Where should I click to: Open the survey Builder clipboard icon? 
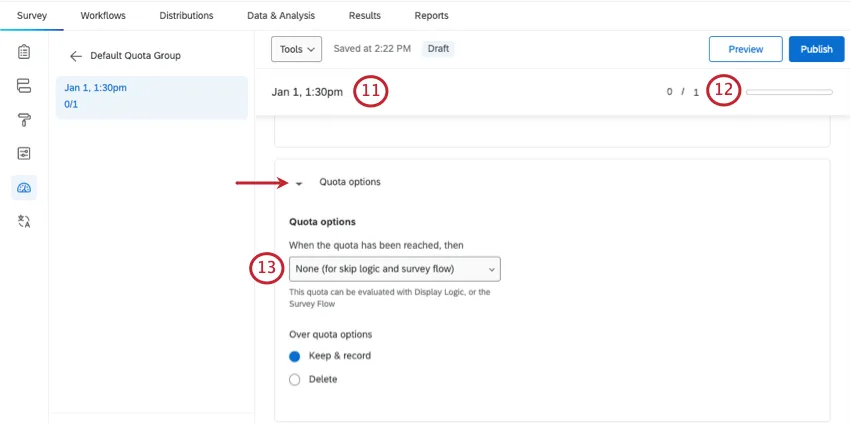pyautogui.click(x=24, y=51)
